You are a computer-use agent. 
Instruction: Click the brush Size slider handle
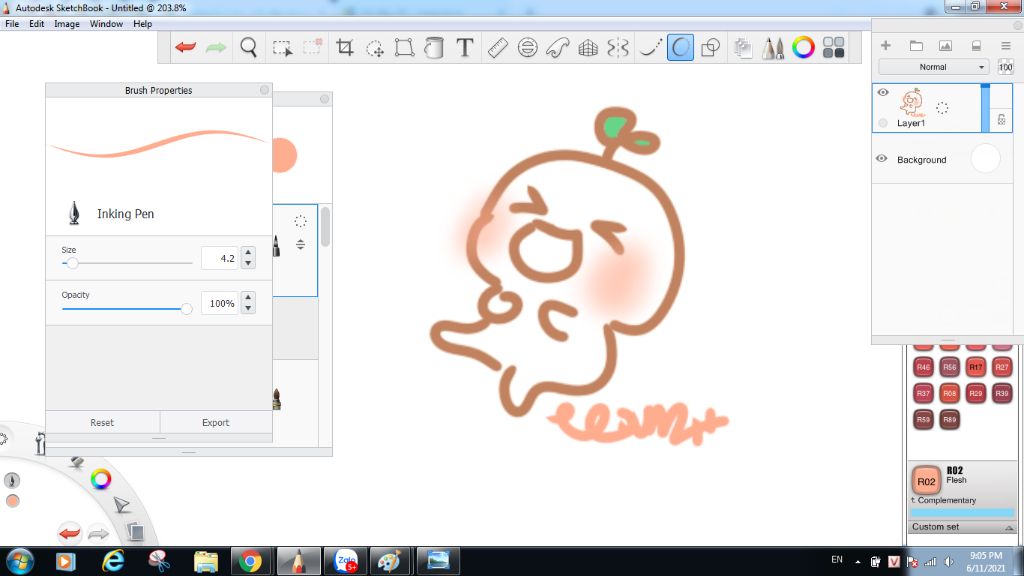coord(72,263)
